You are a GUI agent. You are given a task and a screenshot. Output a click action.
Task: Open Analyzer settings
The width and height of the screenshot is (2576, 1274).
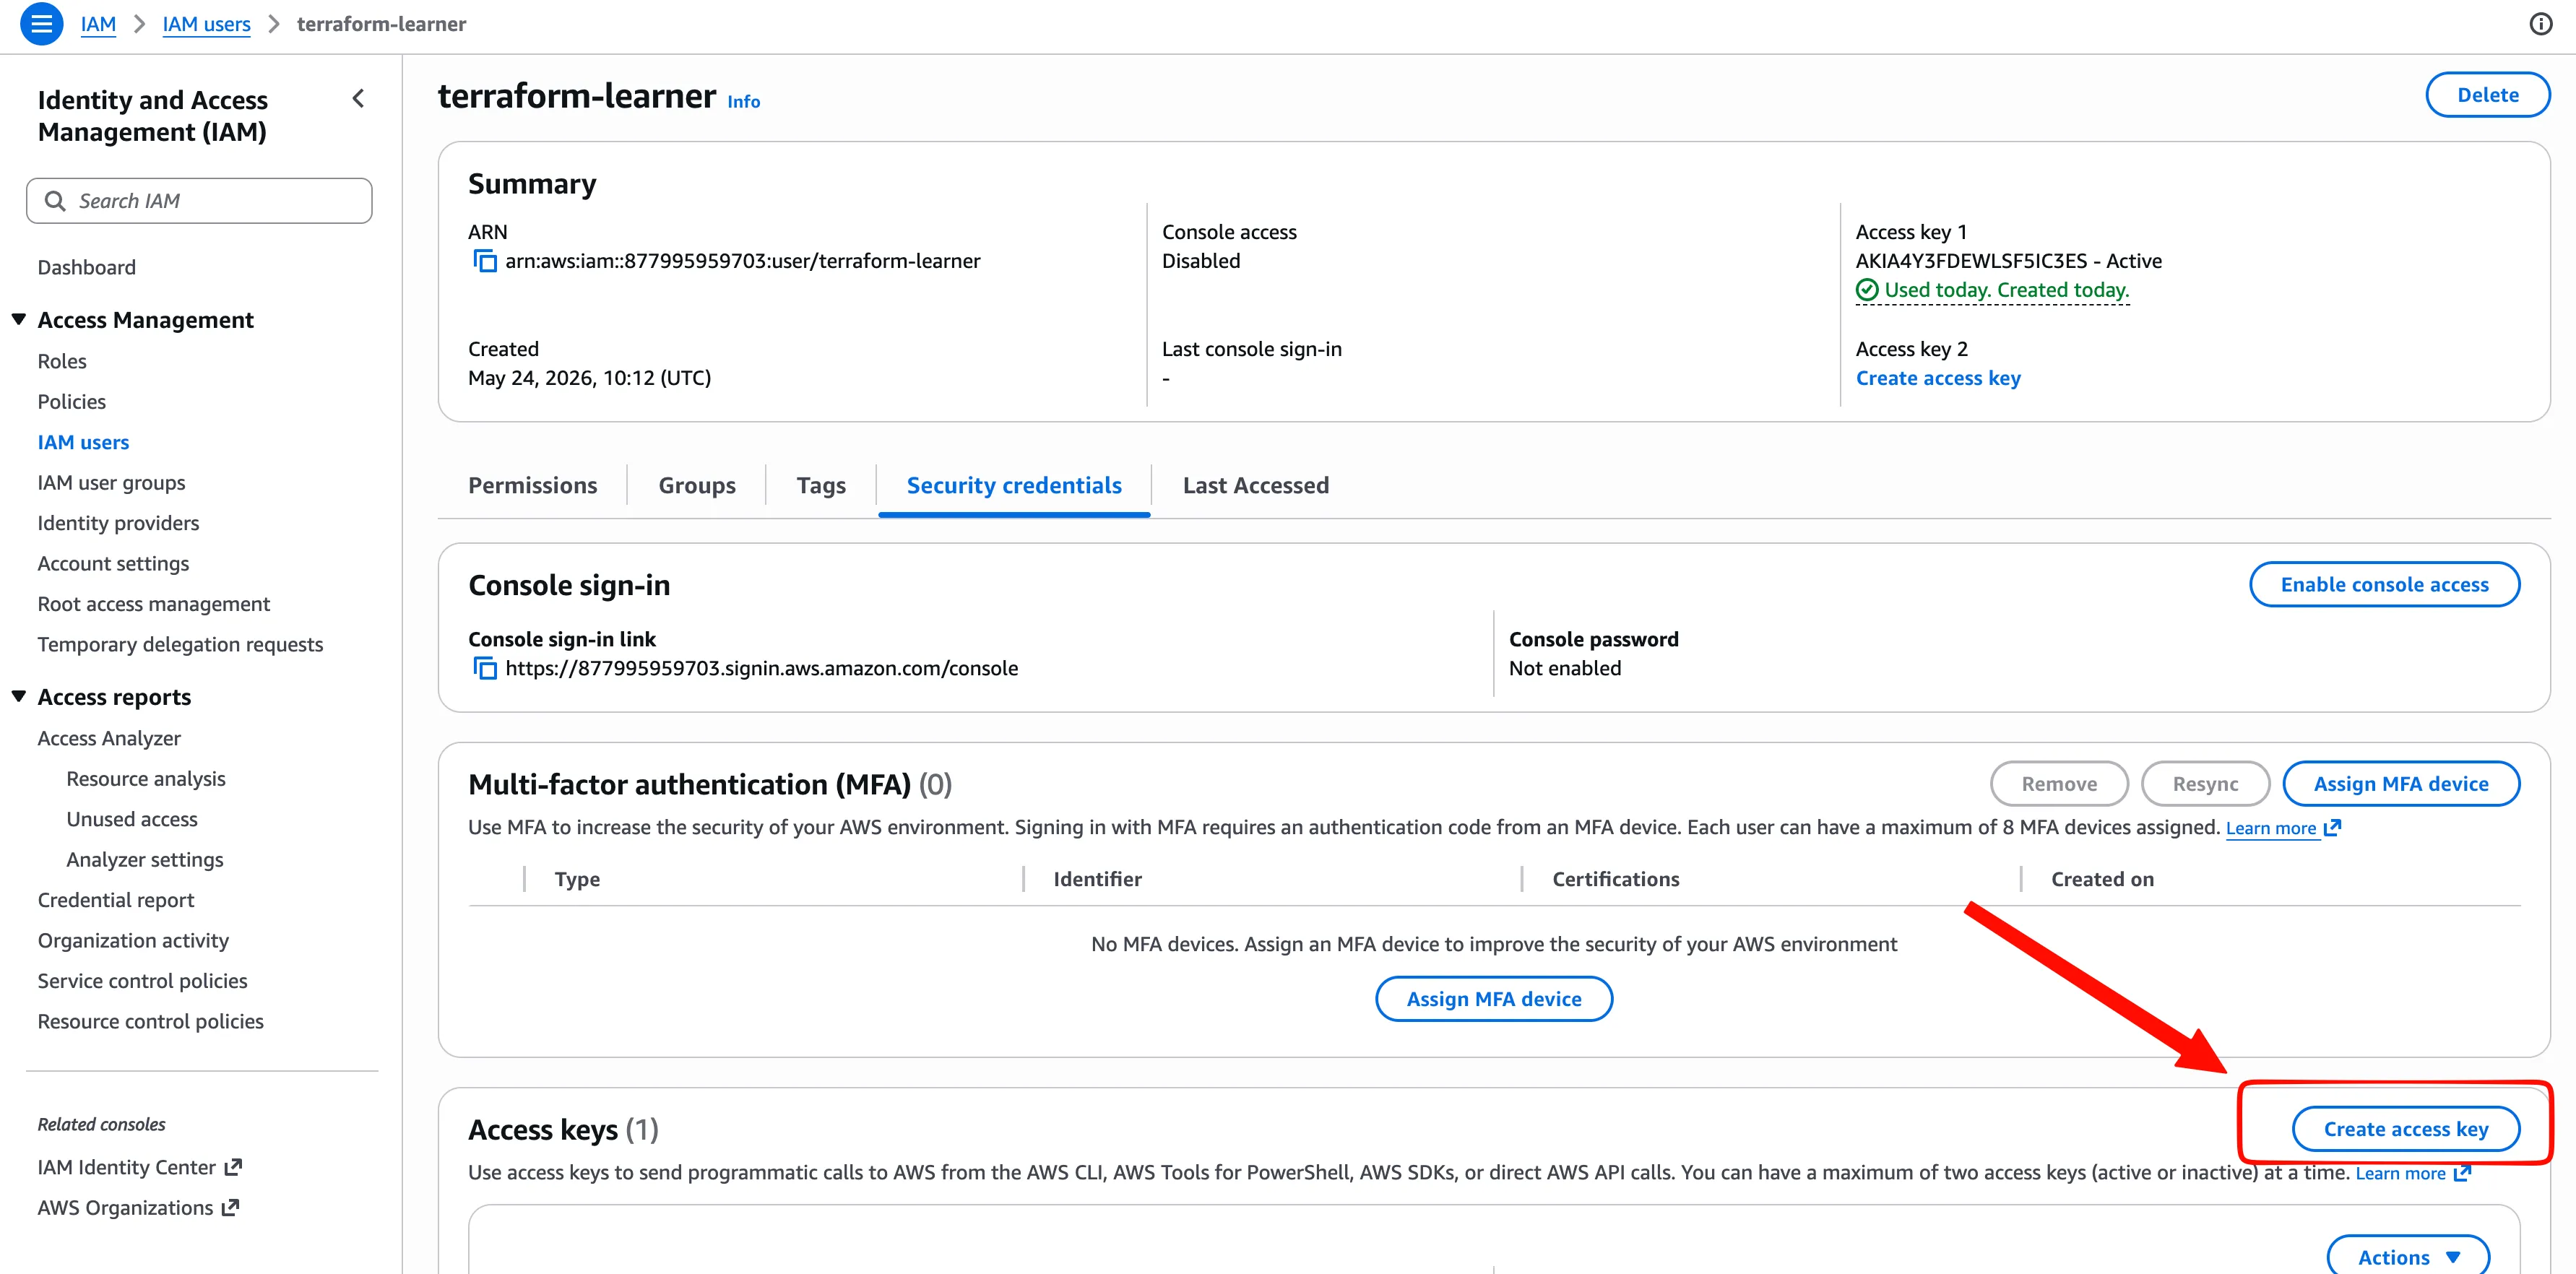(145, 860)
